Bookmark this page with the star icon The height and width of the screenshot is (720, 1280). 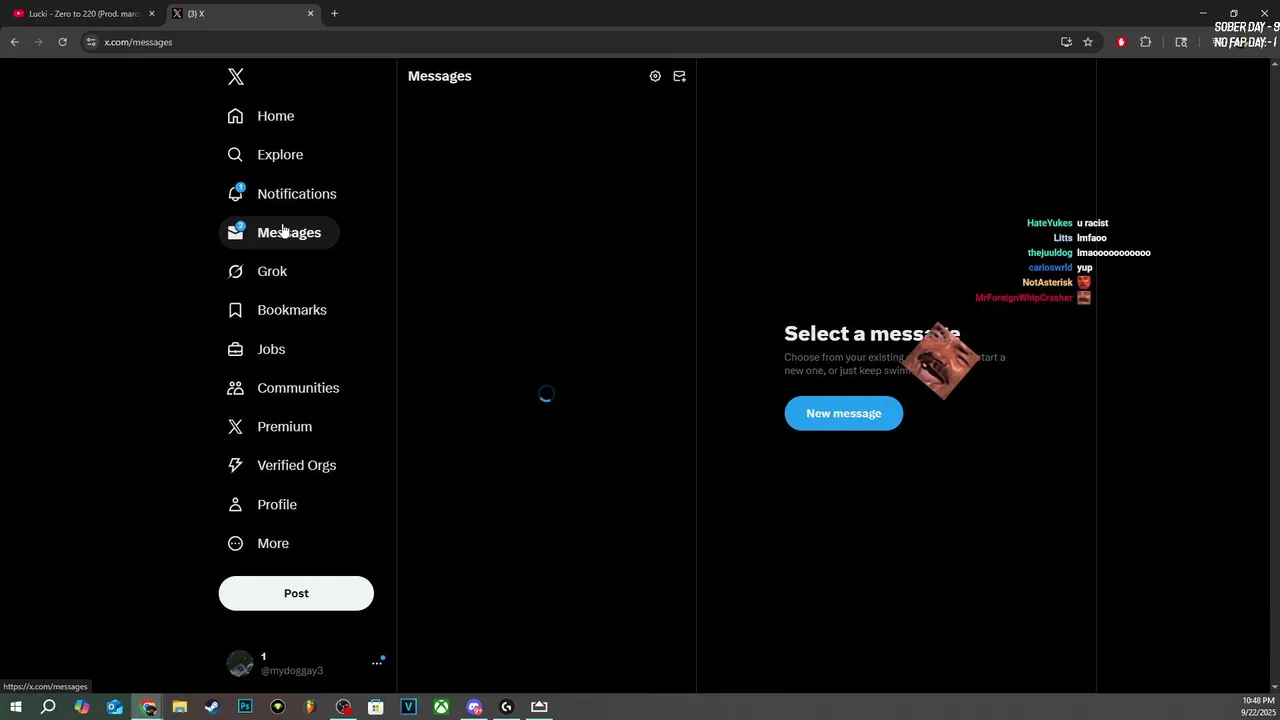click(1088, 42)
